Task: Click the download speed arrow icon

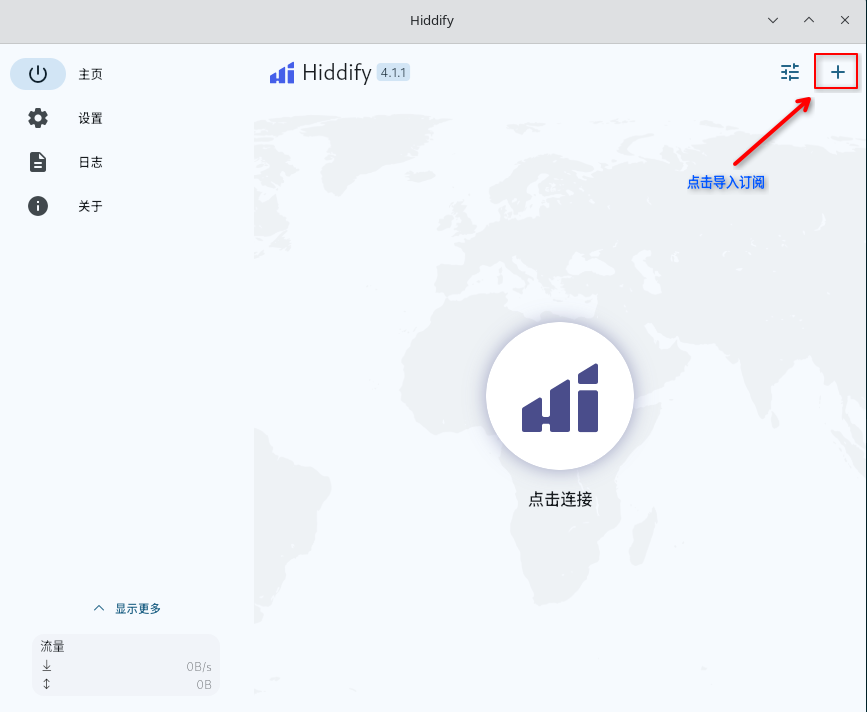Action: pyautogui.click(x=46, y=666)
